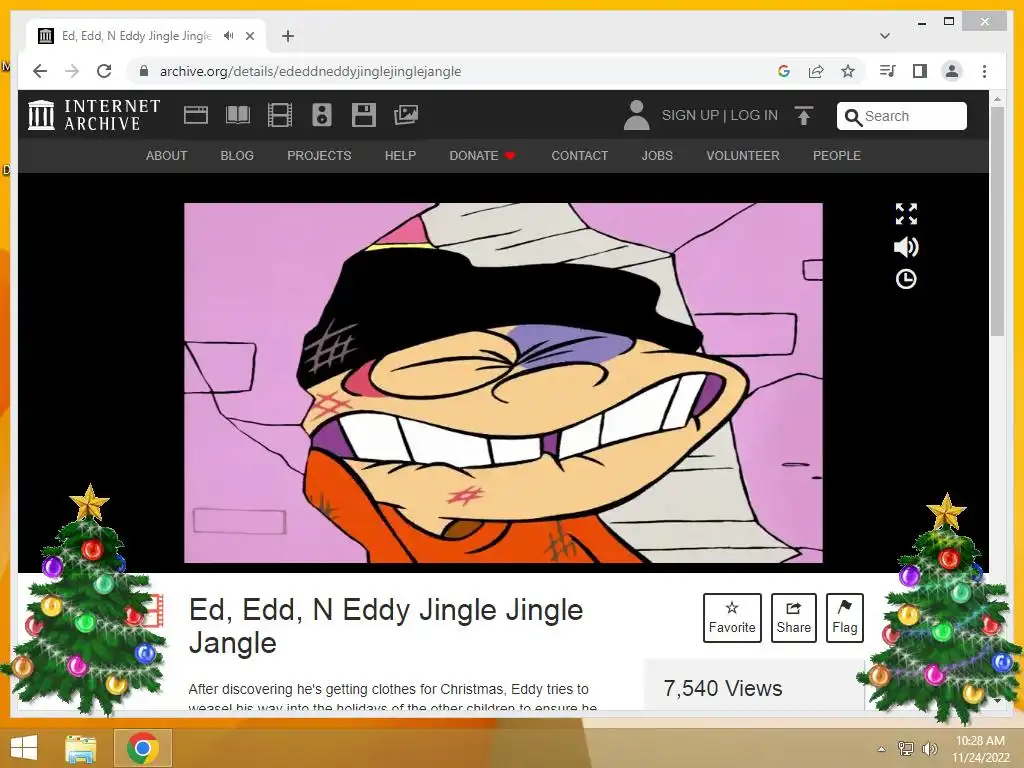This screenshot has width=1024, height=768.
Task: Click the video frame to play/pause
Action: pyautogui.click(x=503, y=383)
